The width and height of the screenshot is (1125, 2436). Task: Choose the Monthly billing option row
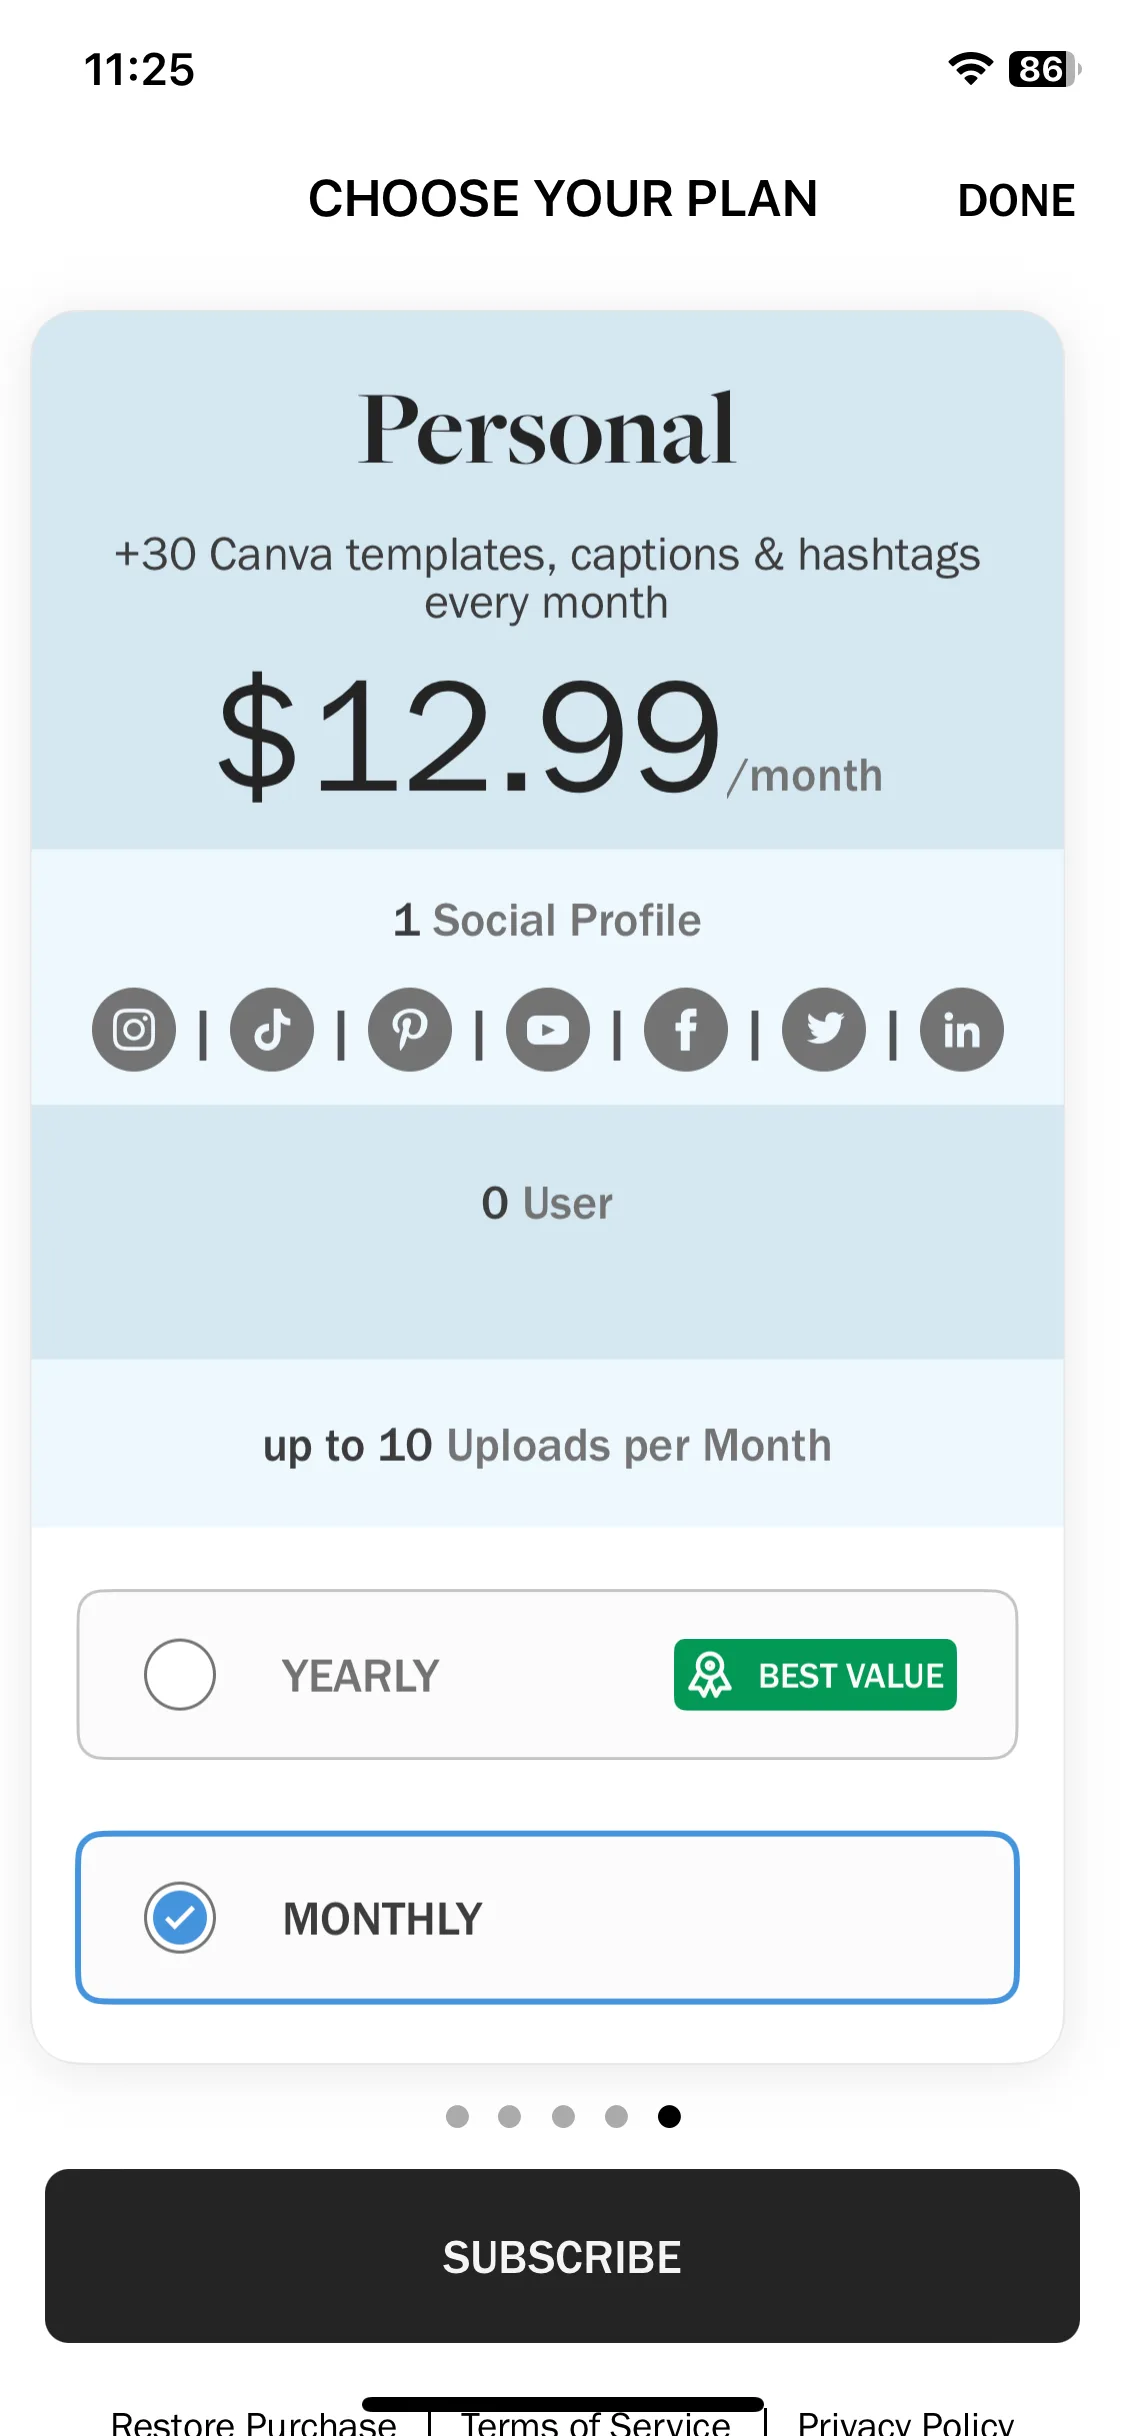547,1918
